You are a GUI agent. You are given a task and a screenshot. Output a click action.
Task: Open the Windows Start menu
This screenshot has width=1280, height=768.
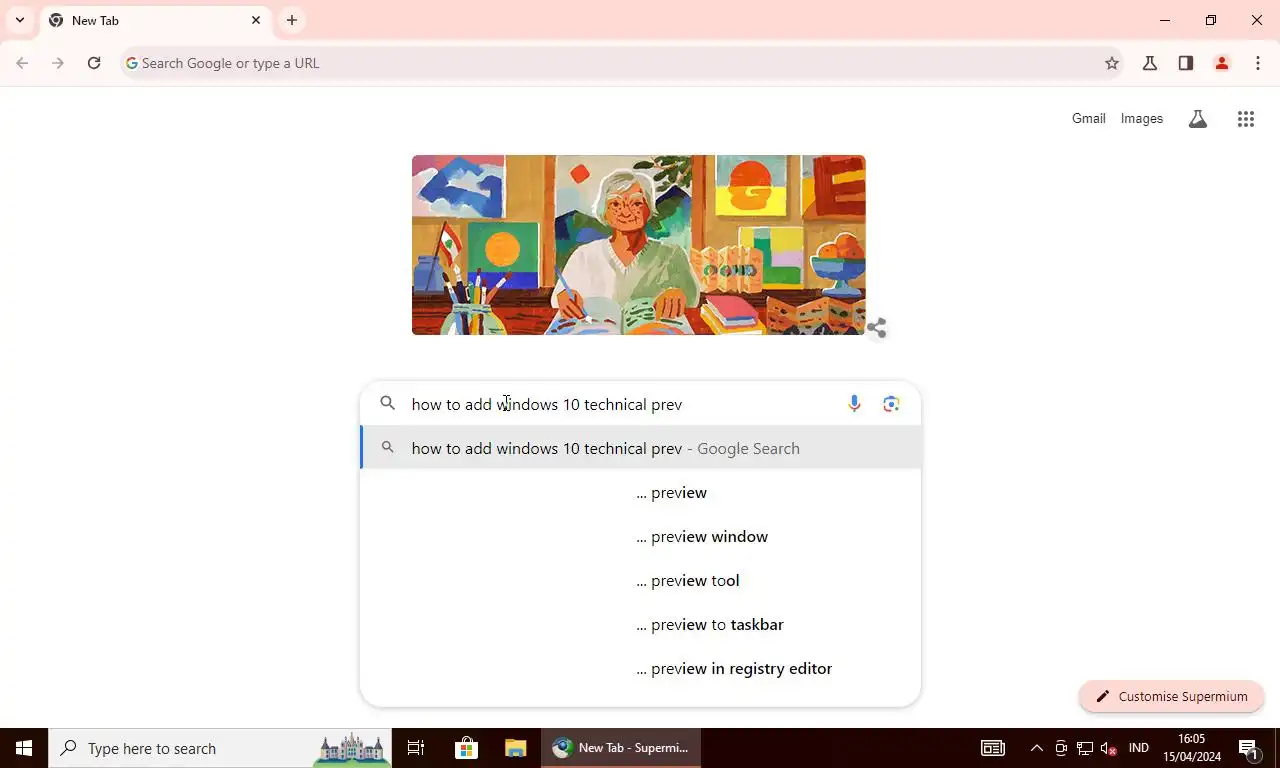(x=24, y=748)
